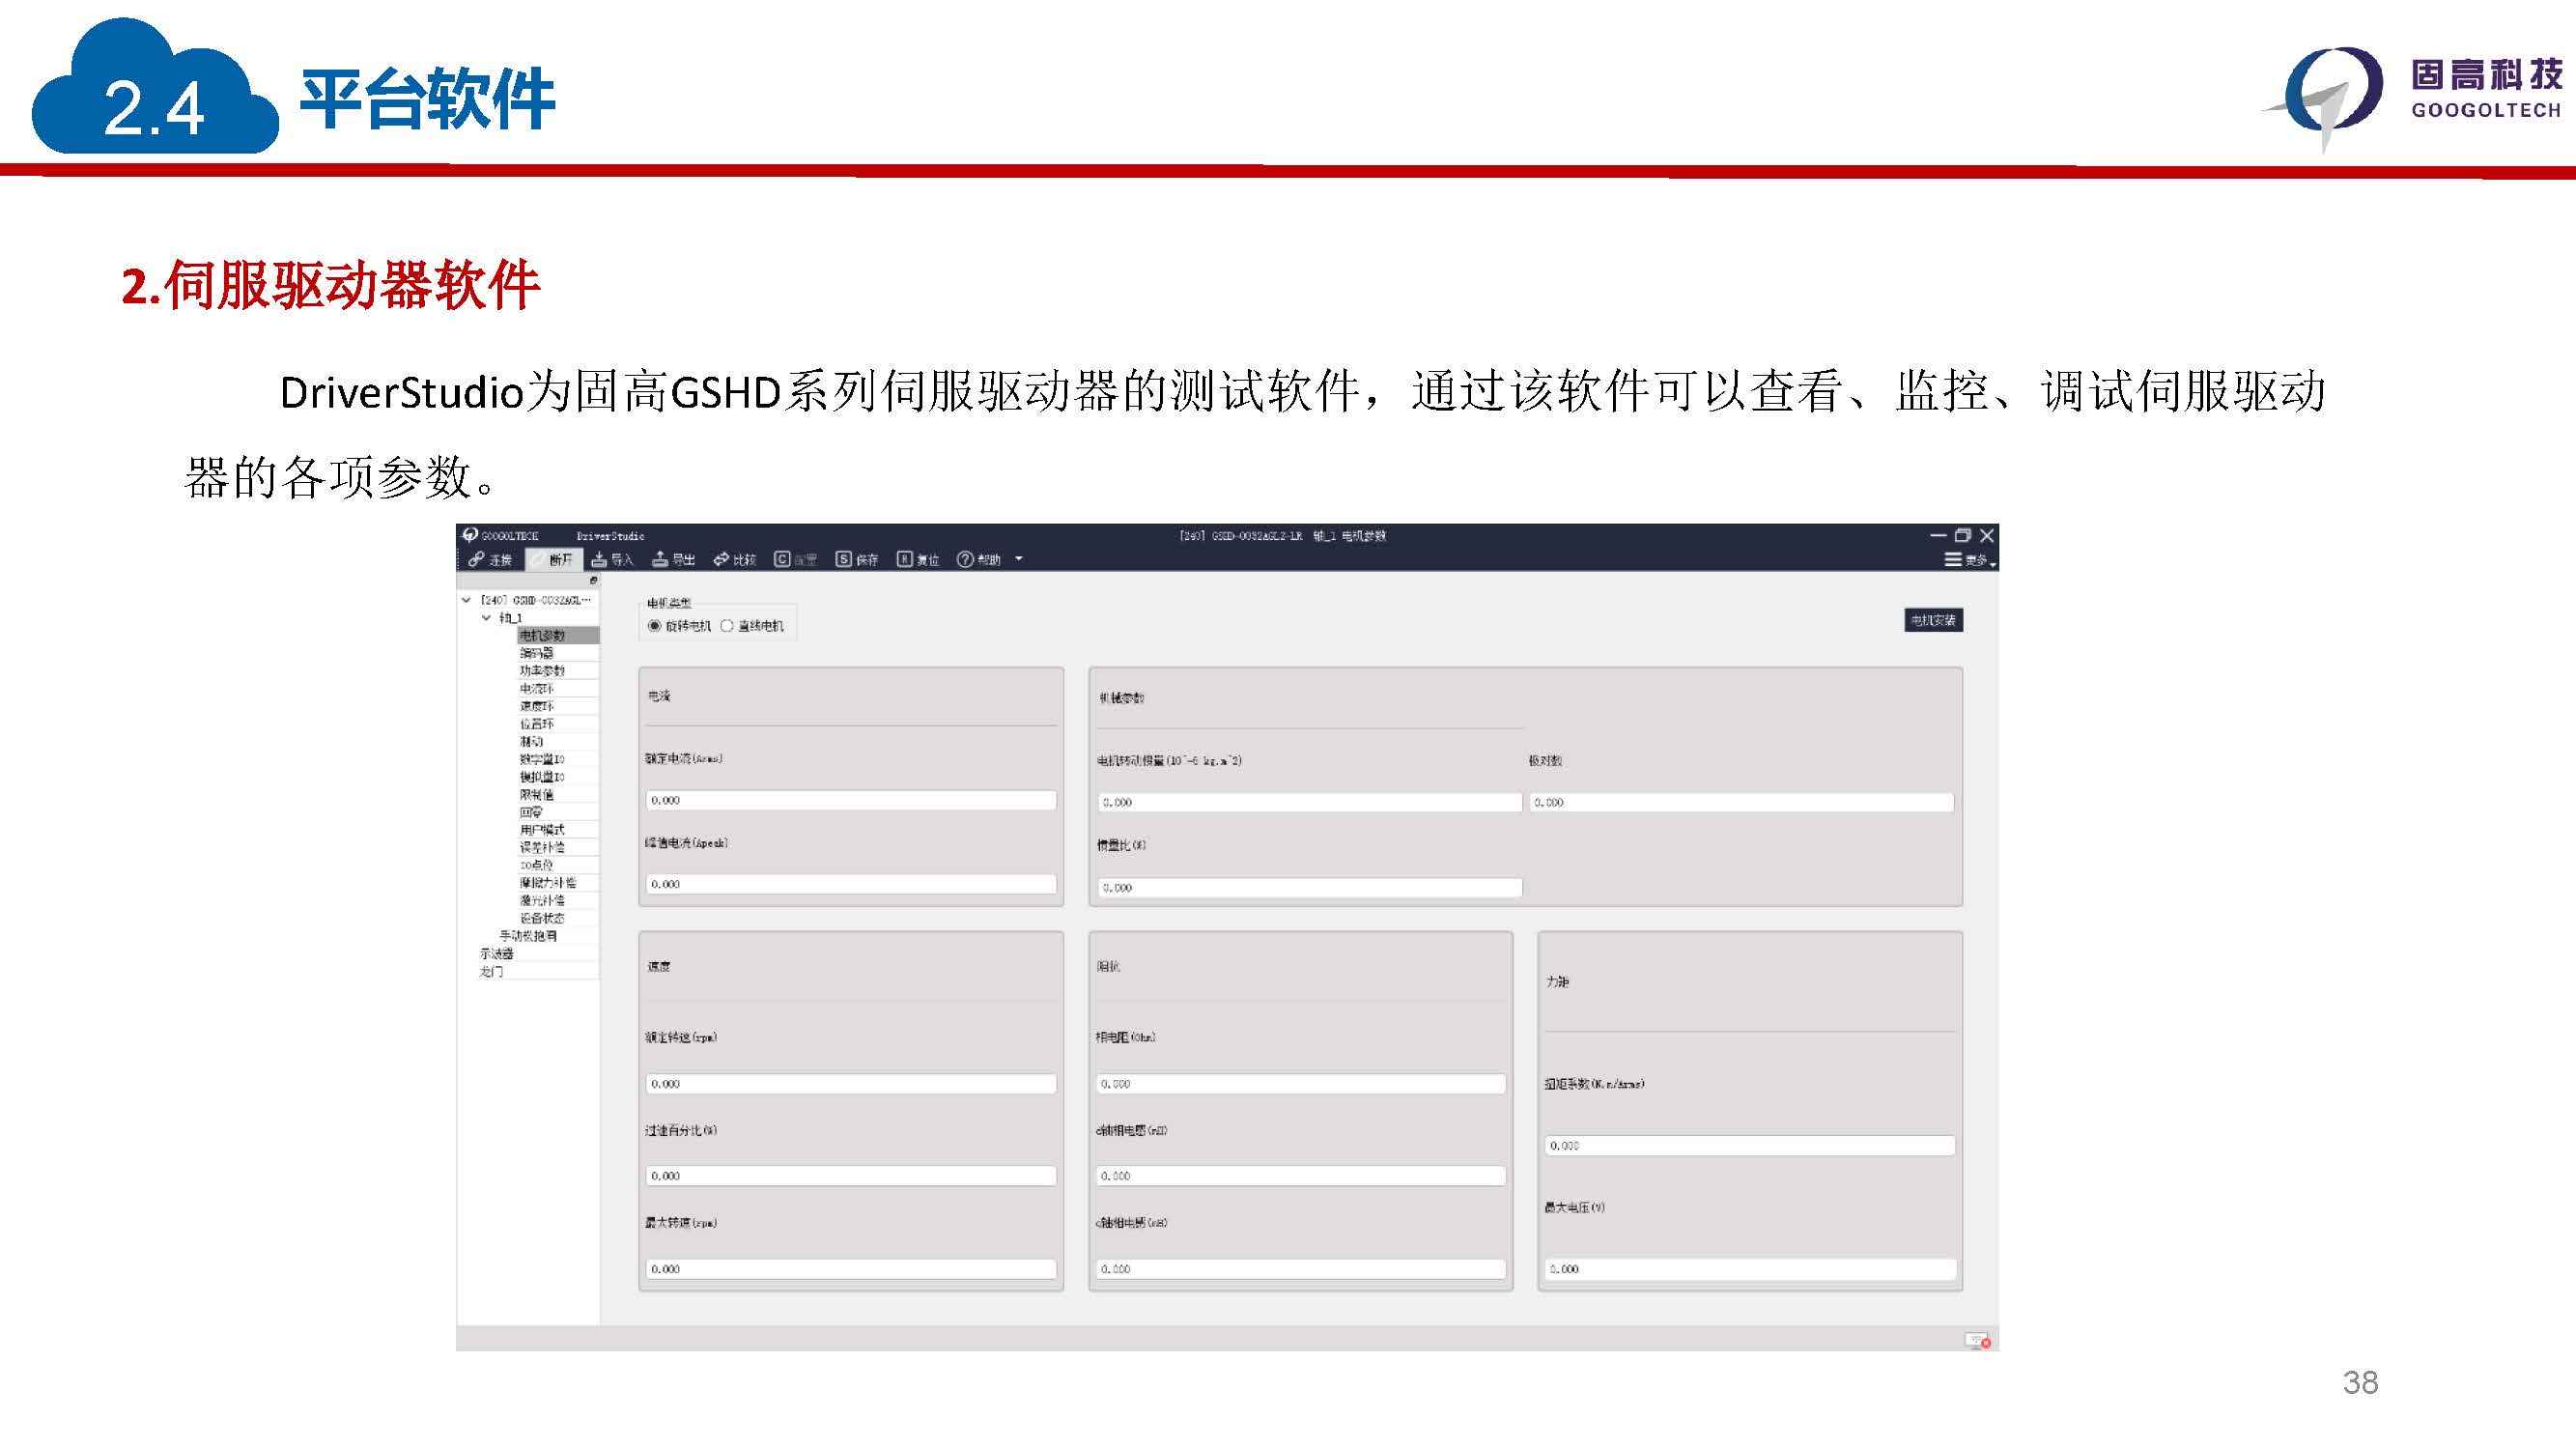The height and width of the screenshot is (1449, 2576).
Task: Click the 复位 reset R icon
Action: 904,559
